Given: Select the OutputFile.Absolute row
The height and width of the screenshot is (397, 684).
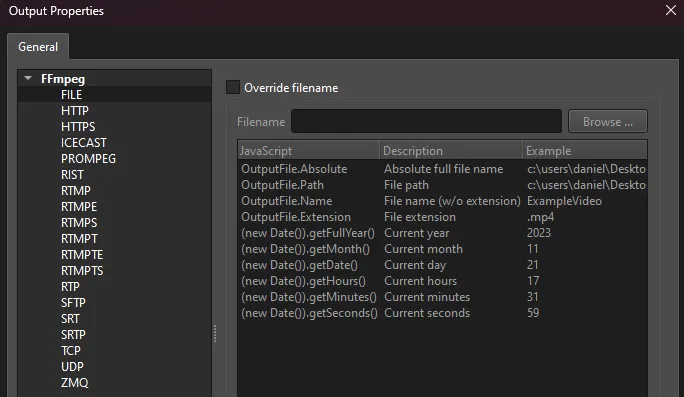Looking at the screenshot, I should [x=442, y=169].
